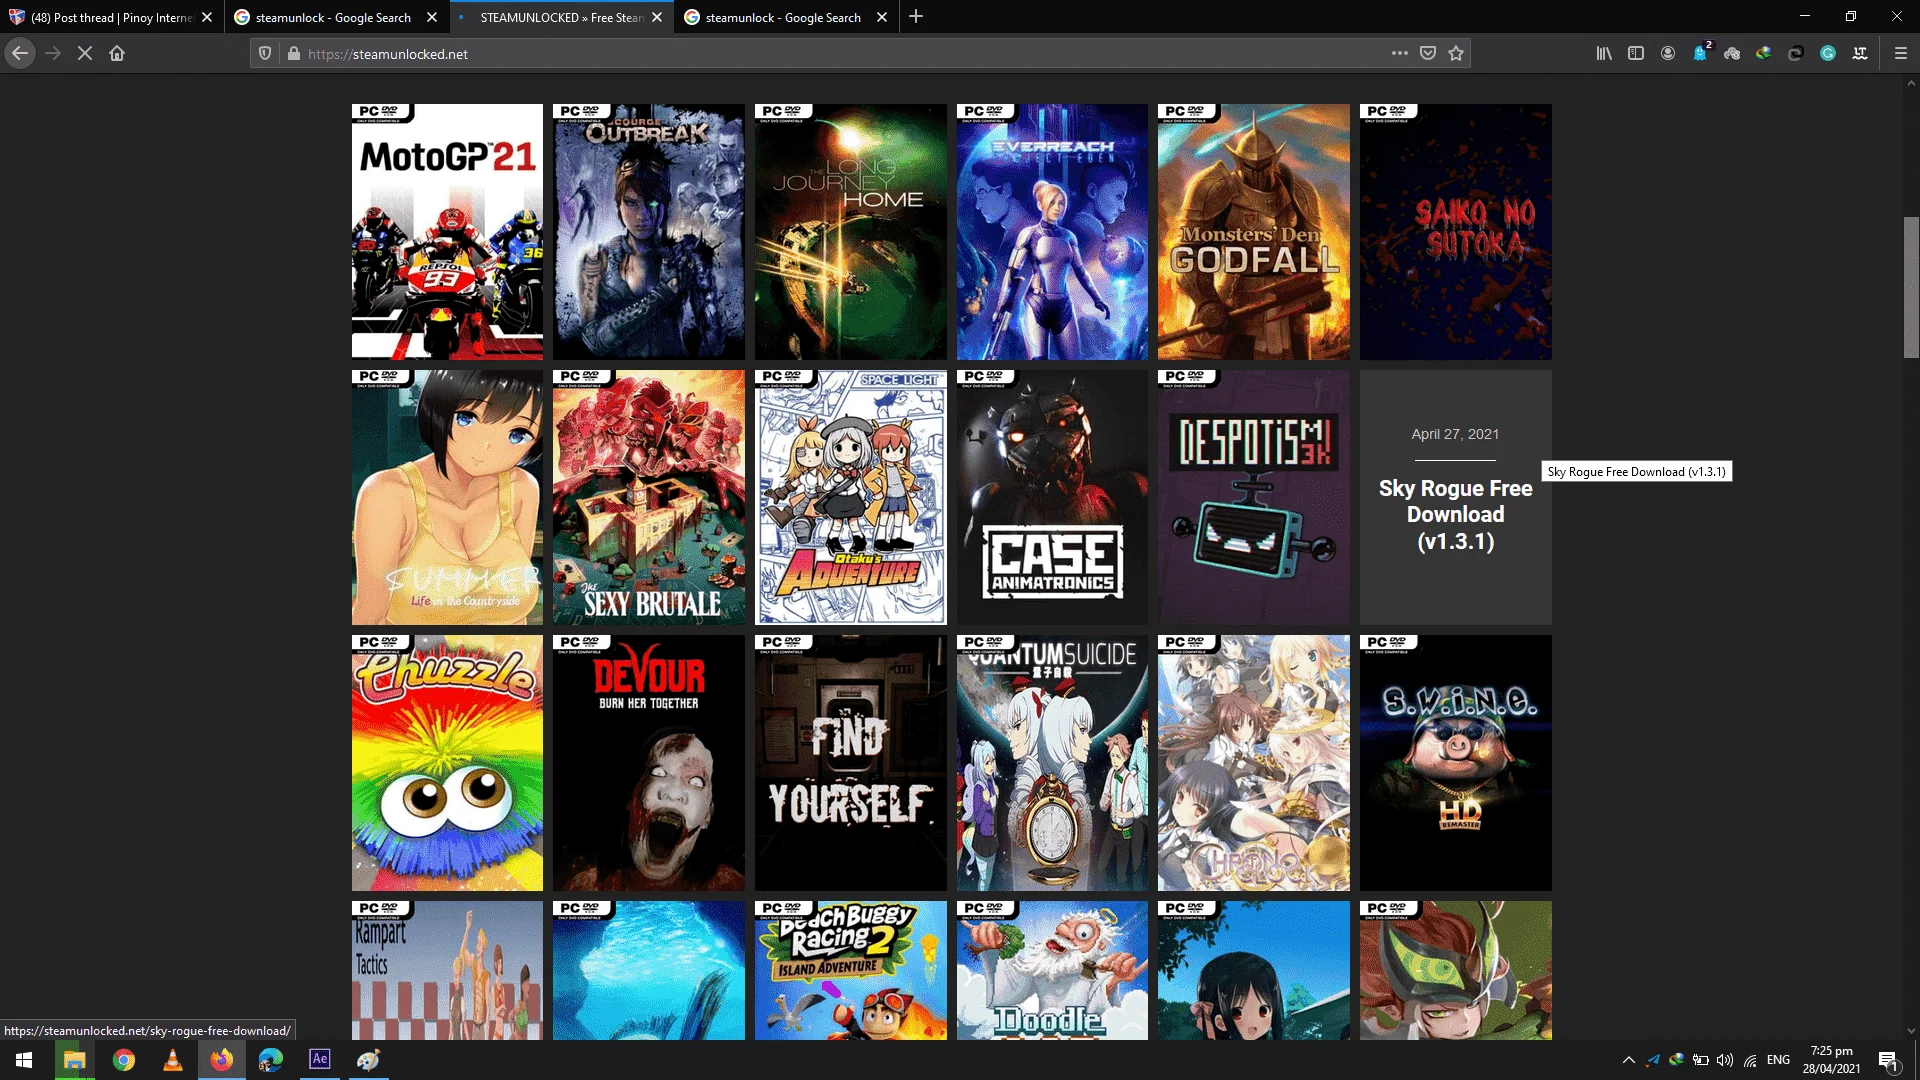Open the Firefox hamburger application menu

pyautogui.click(x=1901, y=53)
